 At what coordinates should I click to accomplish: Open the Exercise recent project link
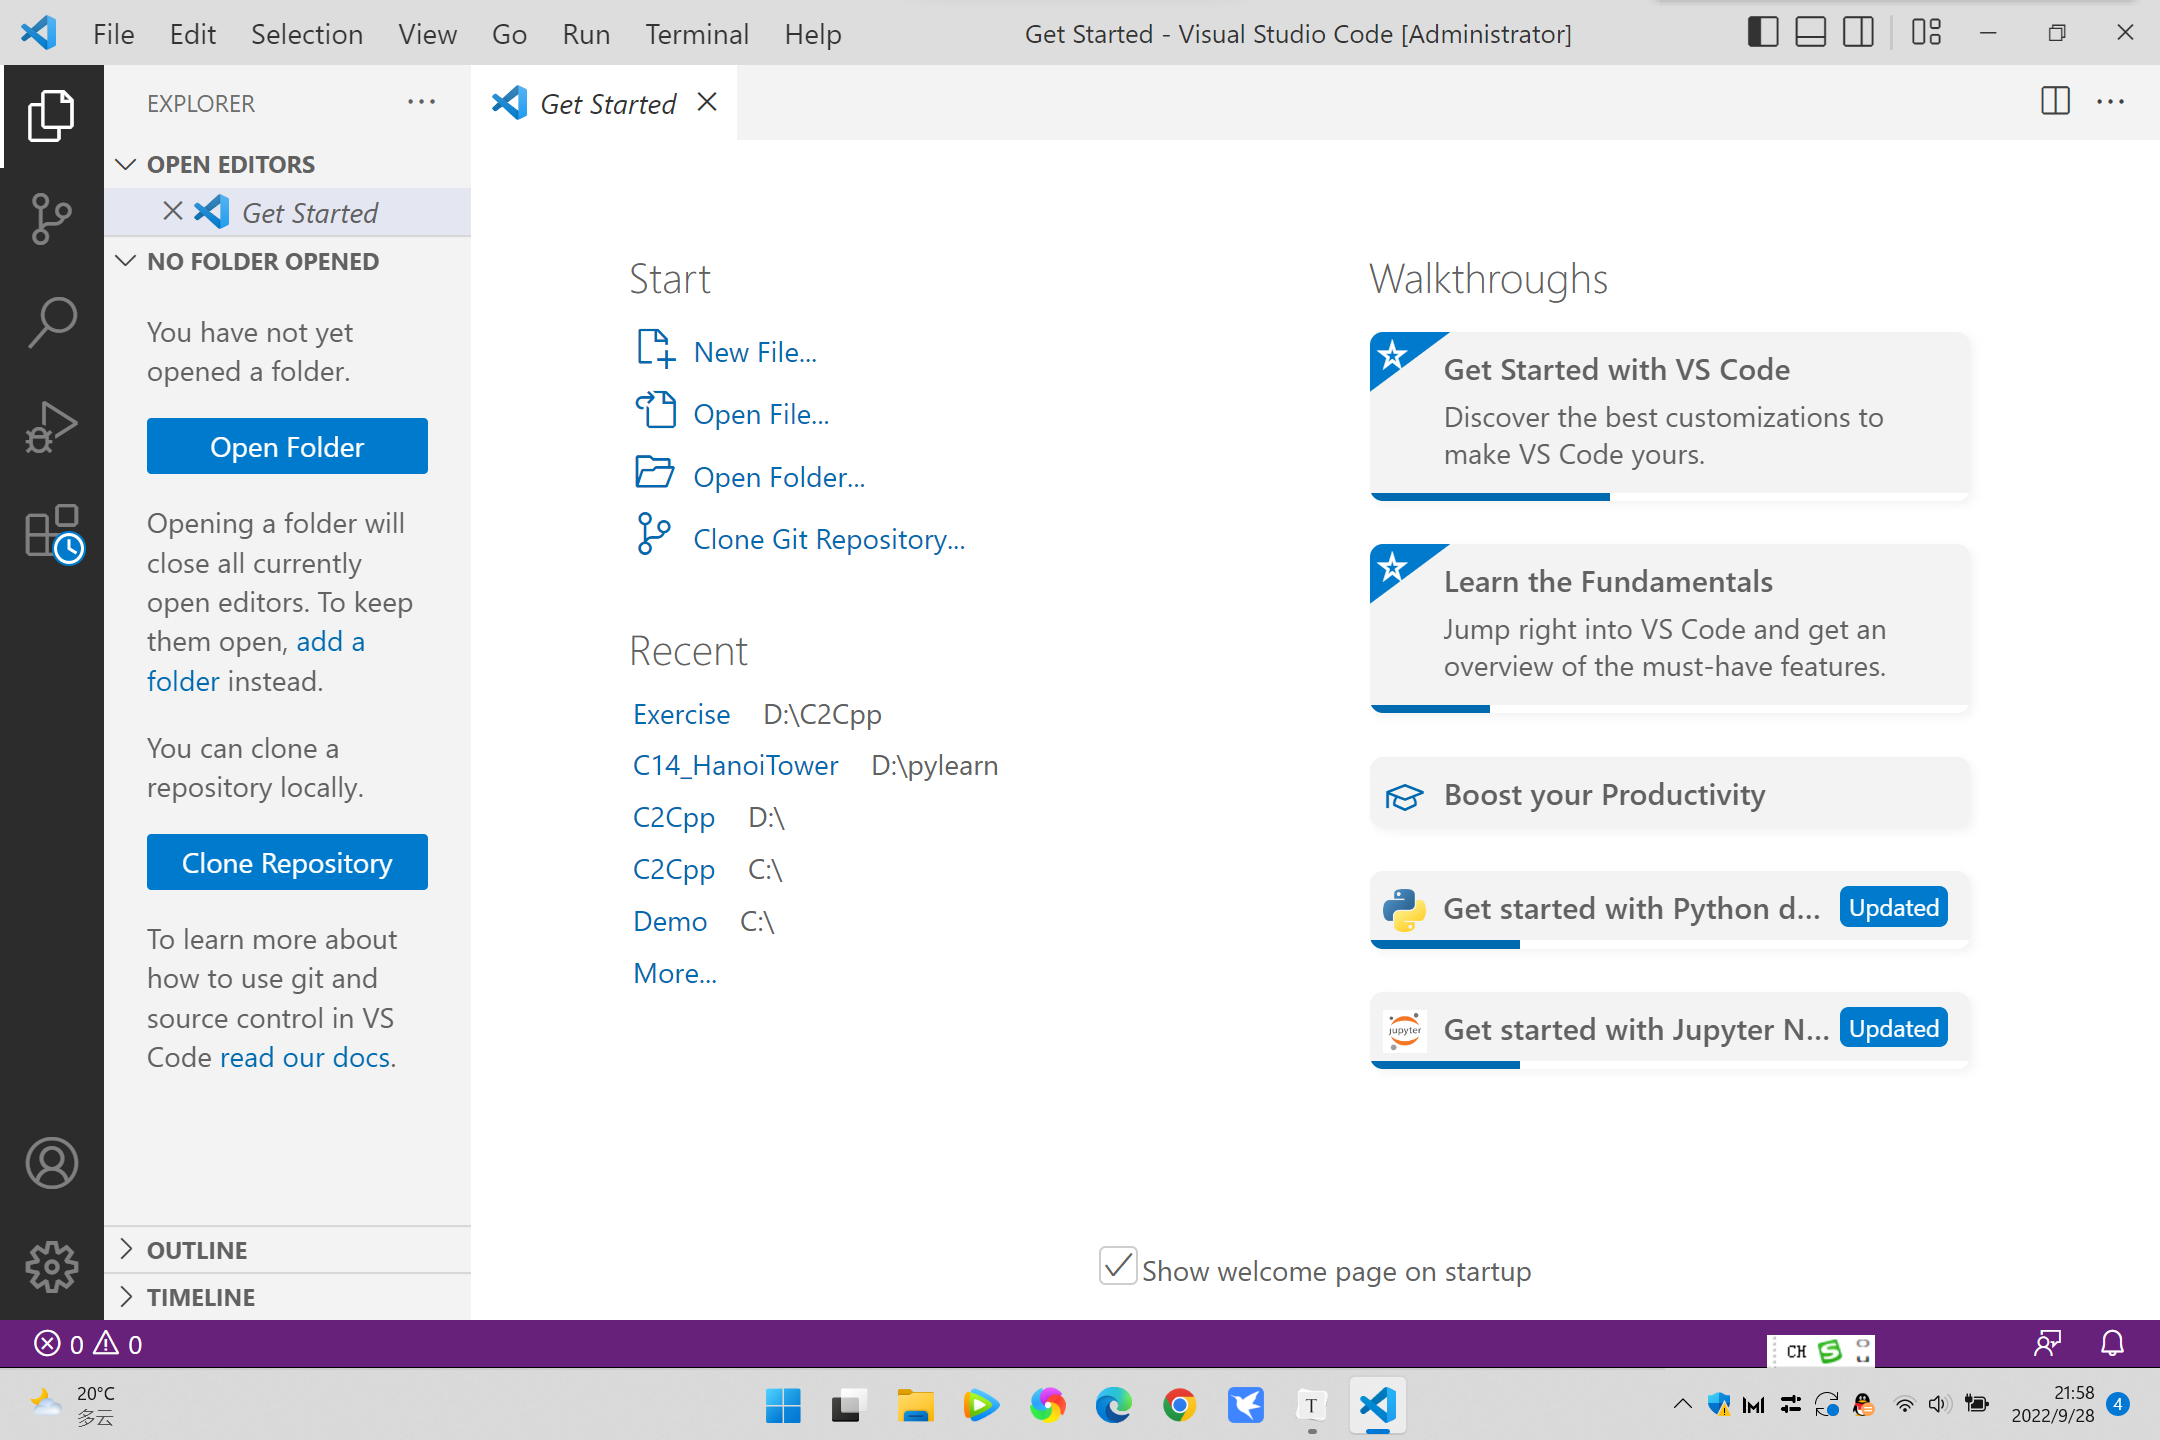(681, 714)
